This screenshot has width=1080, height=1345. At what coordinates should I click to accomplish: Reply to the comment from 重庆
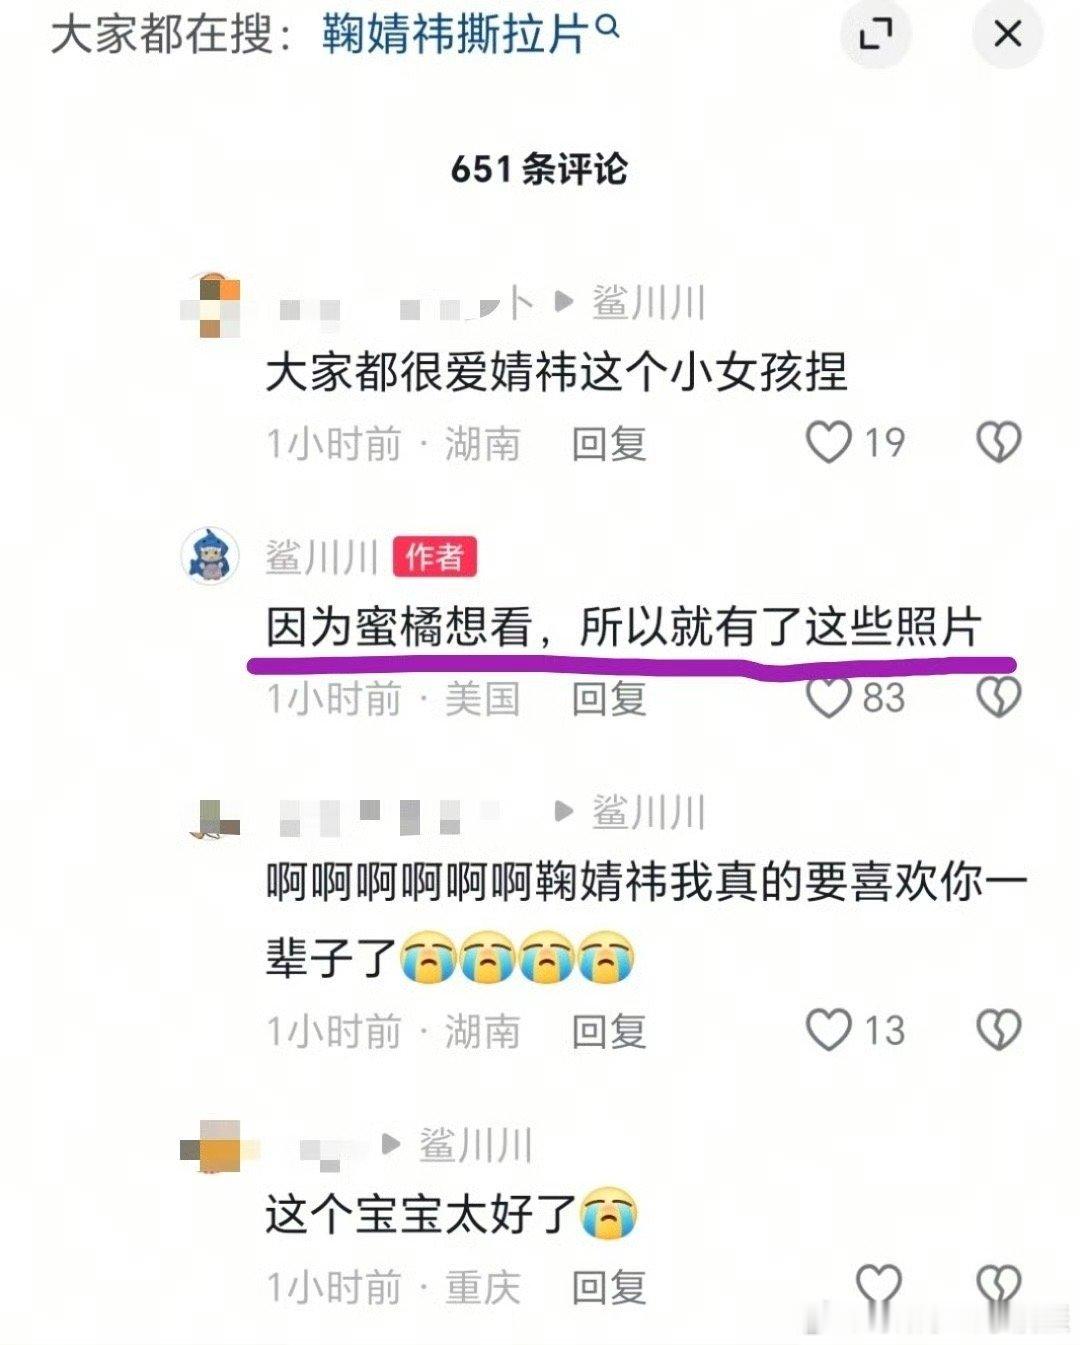click(608, 1287)
